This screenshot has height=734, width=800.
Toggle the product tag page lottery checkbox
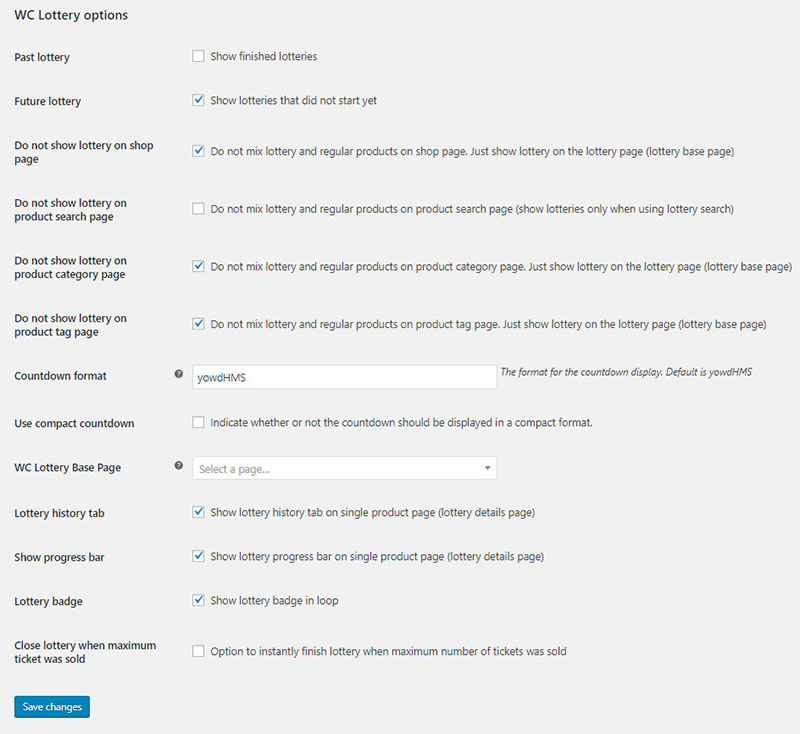coord(198,324)
